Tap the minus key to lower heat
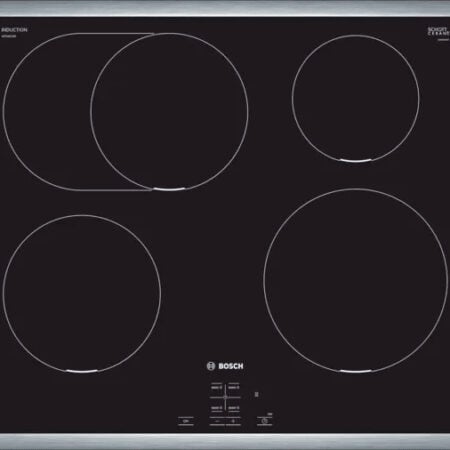 tap(217, 421)
